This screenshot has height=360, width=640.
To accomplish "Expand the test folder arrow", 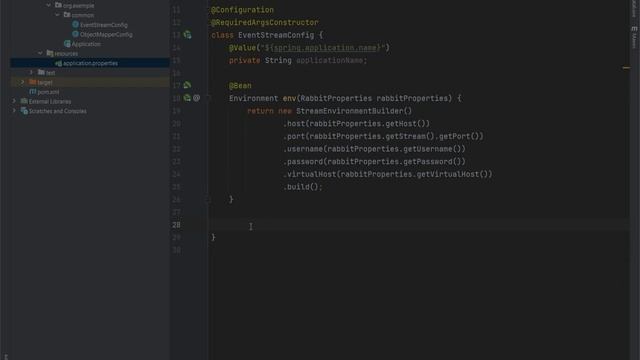I will (31, 72).
